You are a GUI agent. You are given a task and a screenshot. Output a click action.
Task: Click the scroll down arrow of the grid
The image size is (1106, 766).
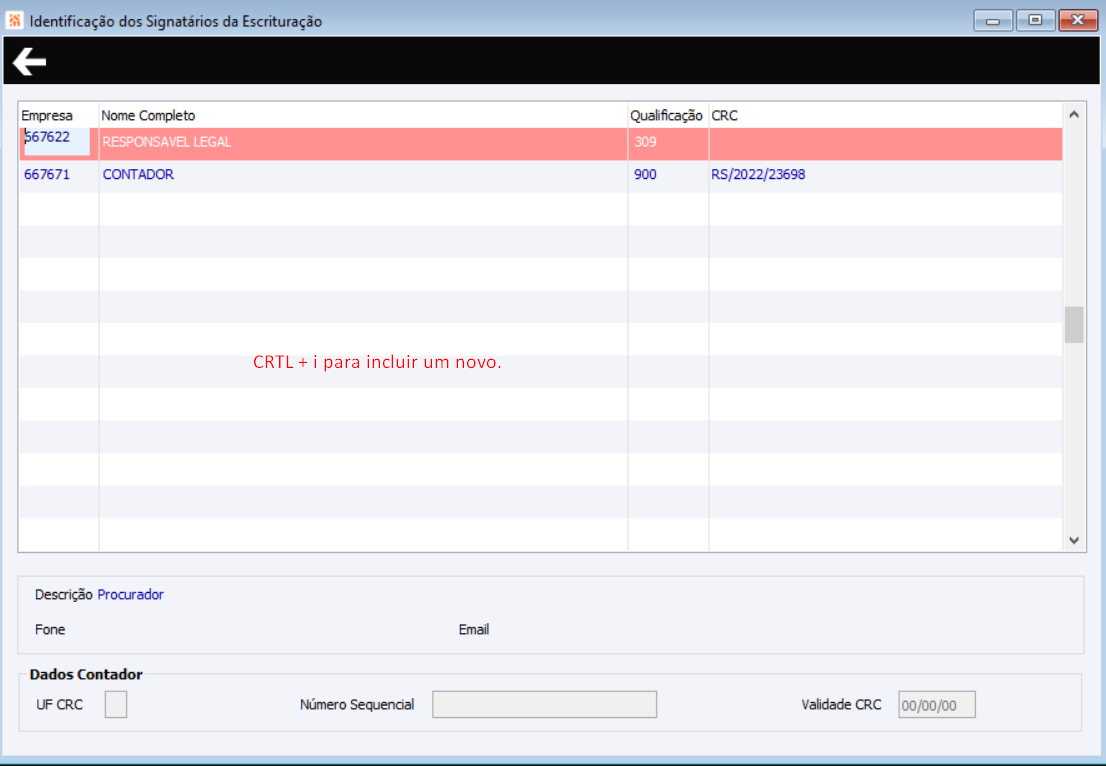(1074, 540)
